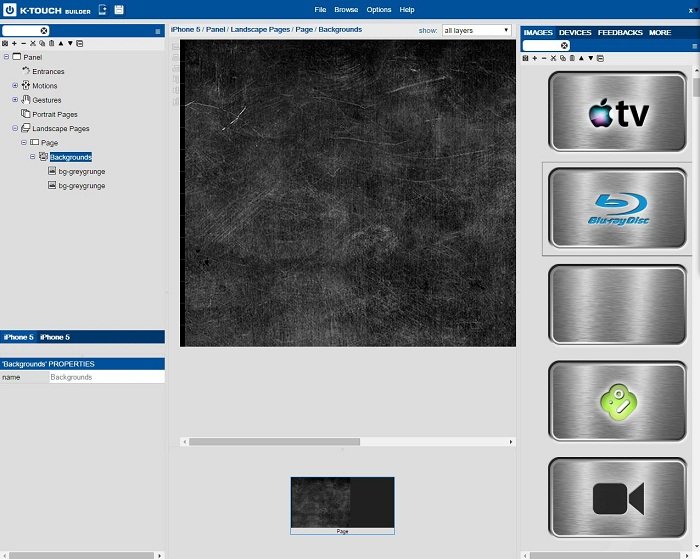Switch to the Images tab
This screenshot has width=700, height=559.
[x=538, y=33]
